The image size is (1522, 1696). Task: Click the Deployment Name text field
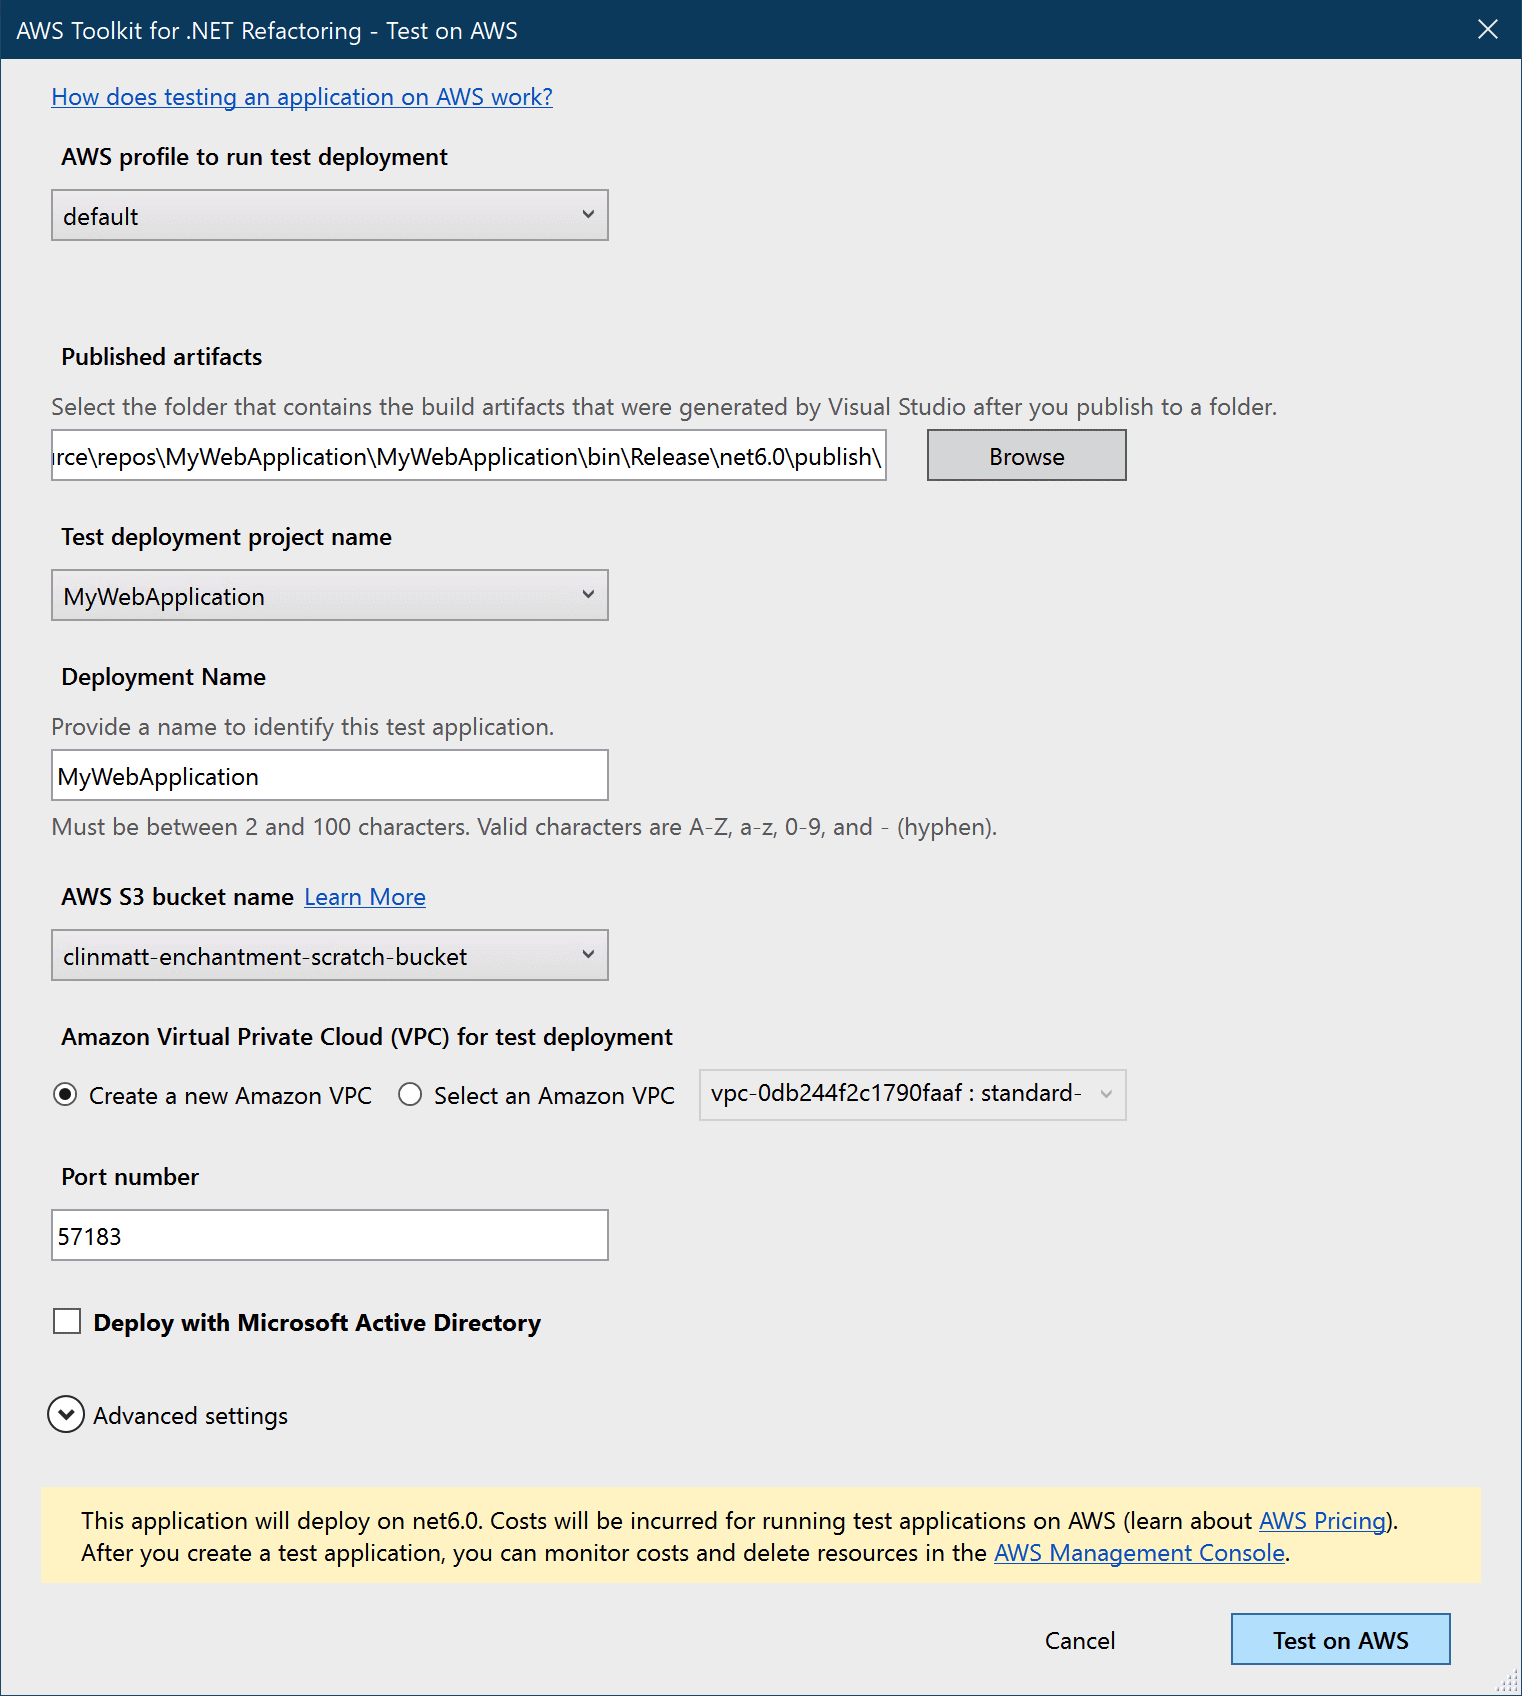329,775
